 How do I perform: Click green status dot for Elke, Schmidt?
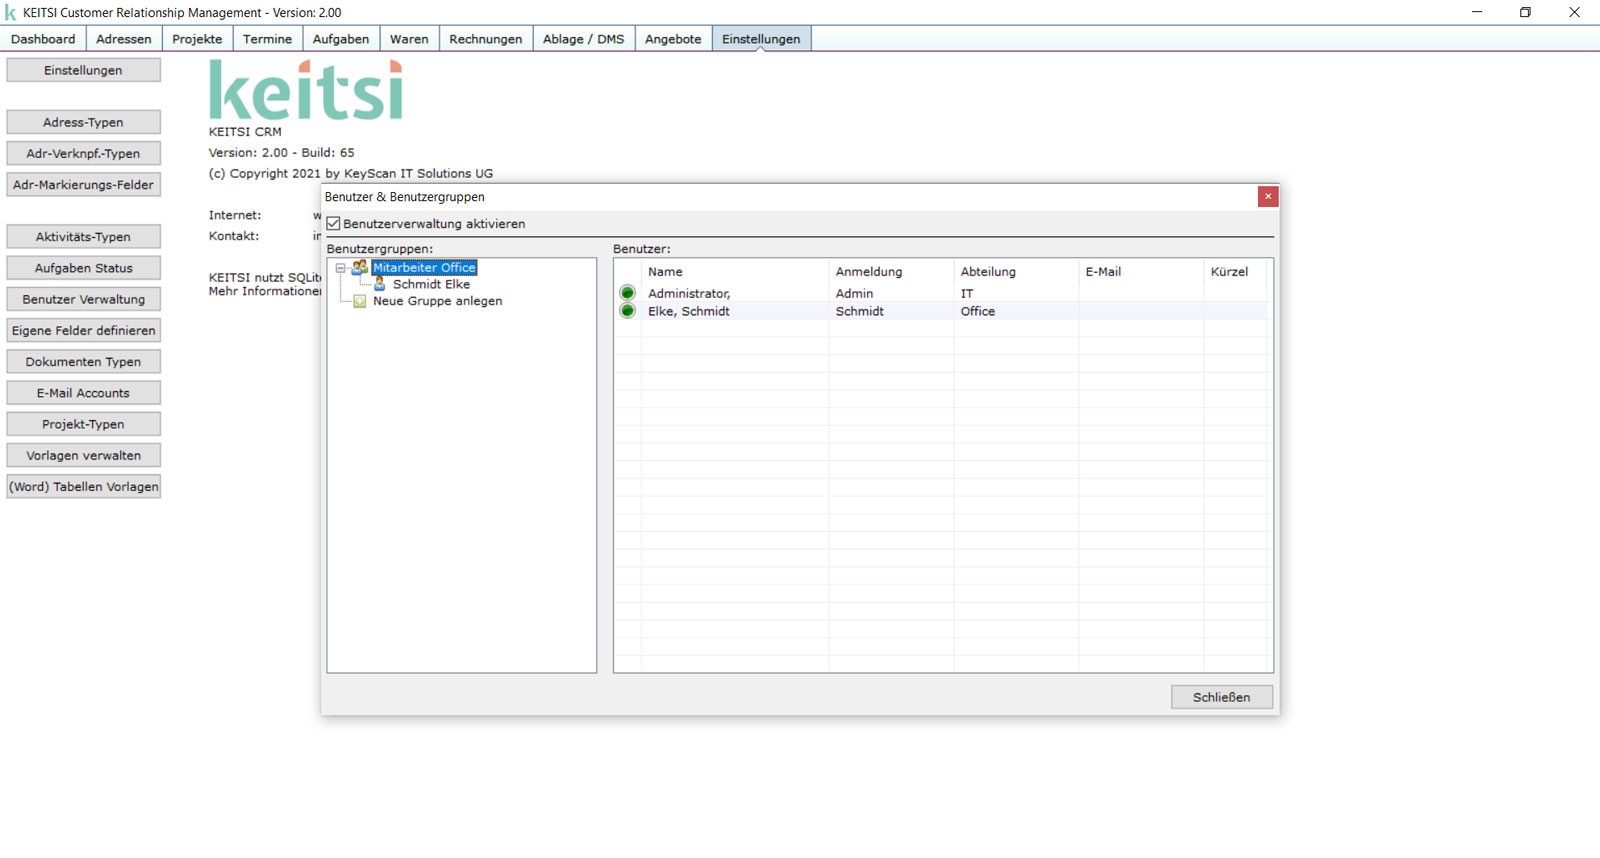tap(627, 311)
